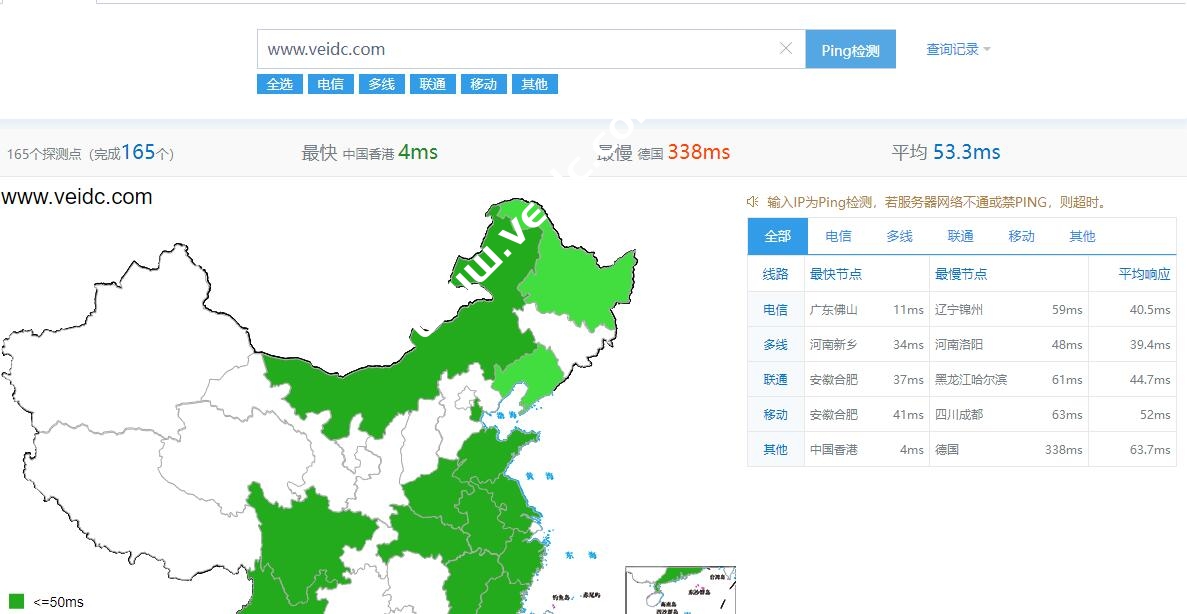Click the green <=50ms legend swatch

pos(17,600)
